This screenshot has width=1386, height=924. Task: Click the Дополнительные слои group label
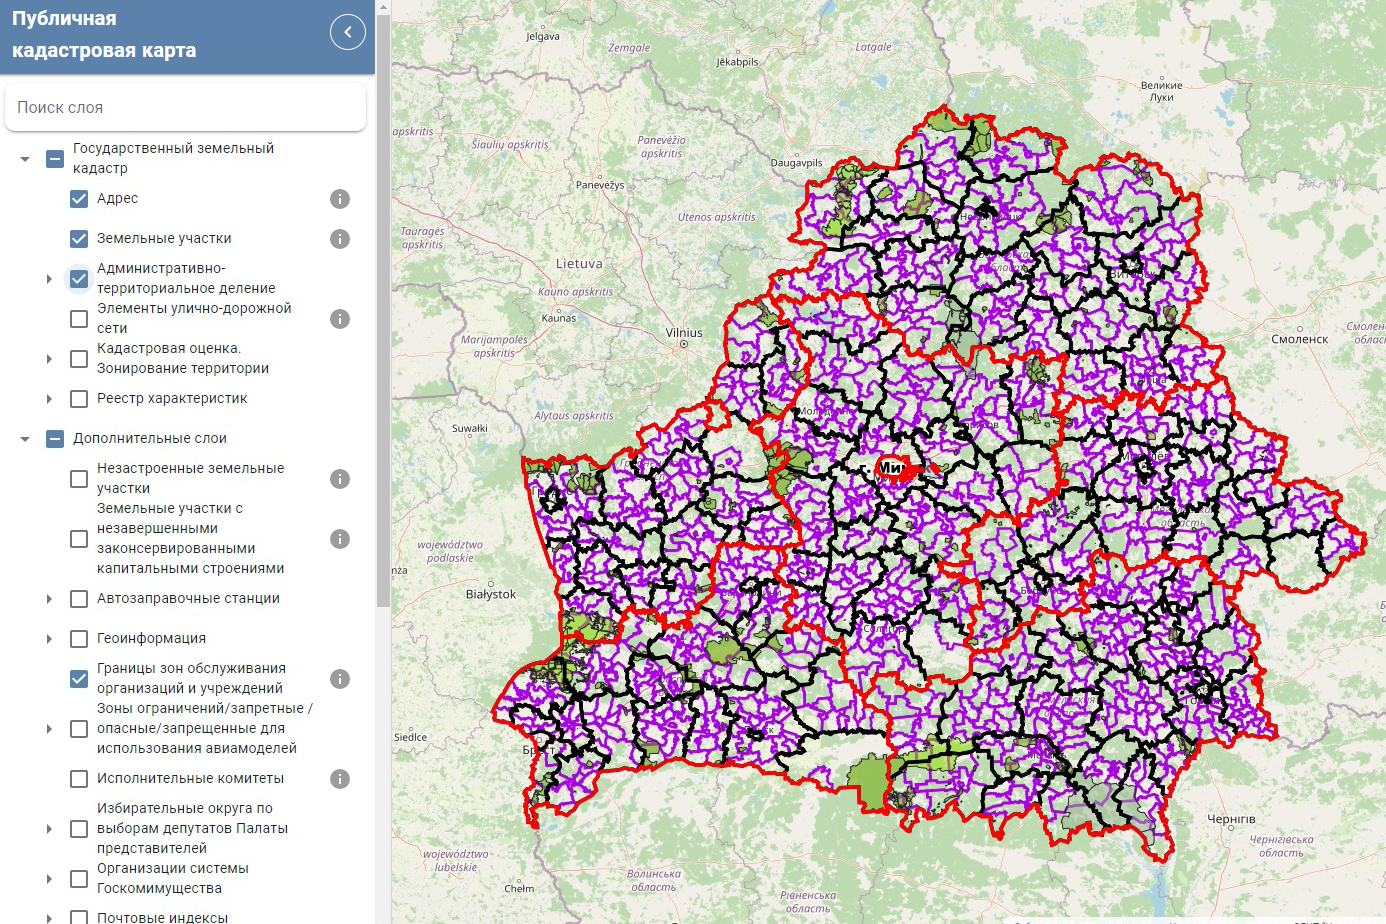click(150, 439)
